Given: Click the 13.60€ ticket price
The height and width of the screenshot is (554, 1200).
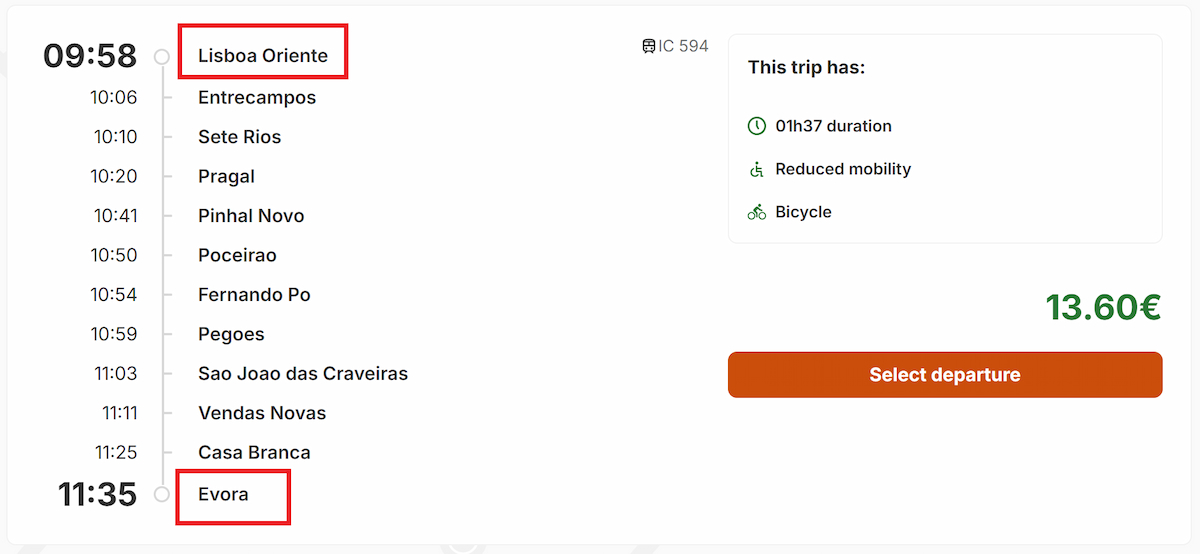Looking at the screenshot, I should [1103, 307].
